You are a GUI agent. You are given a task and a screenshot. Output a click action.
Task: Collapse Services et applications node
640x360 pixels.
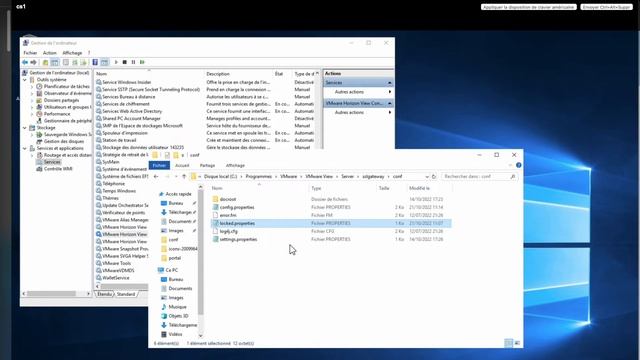point(24,148)
